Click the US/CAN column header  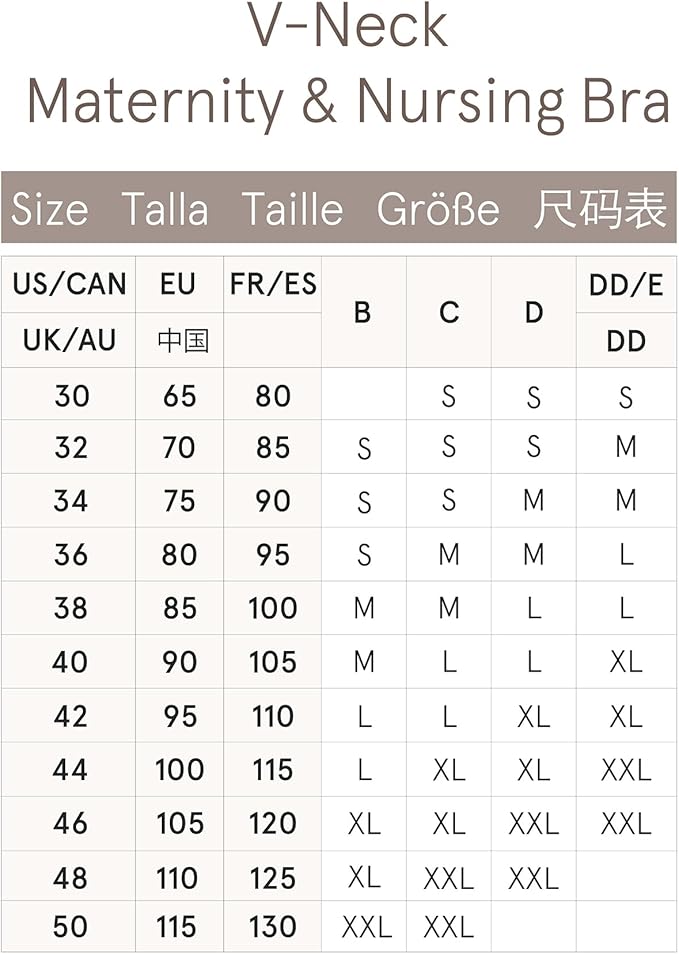(x=69, y=285)
